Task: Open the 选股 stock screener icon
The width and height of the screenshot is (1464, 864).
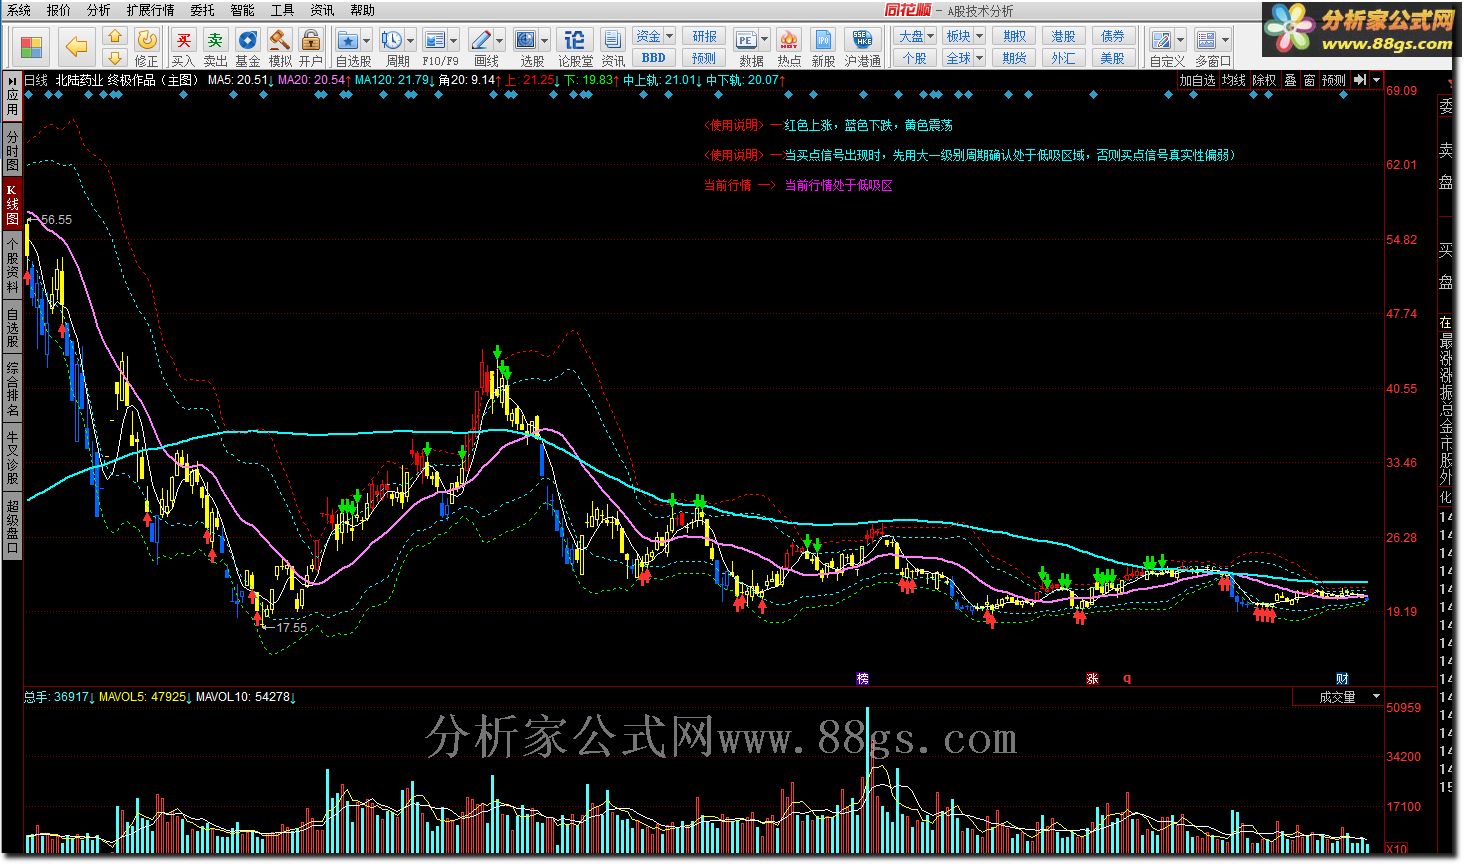Action: pyautogui.click(x=526, y=40)
